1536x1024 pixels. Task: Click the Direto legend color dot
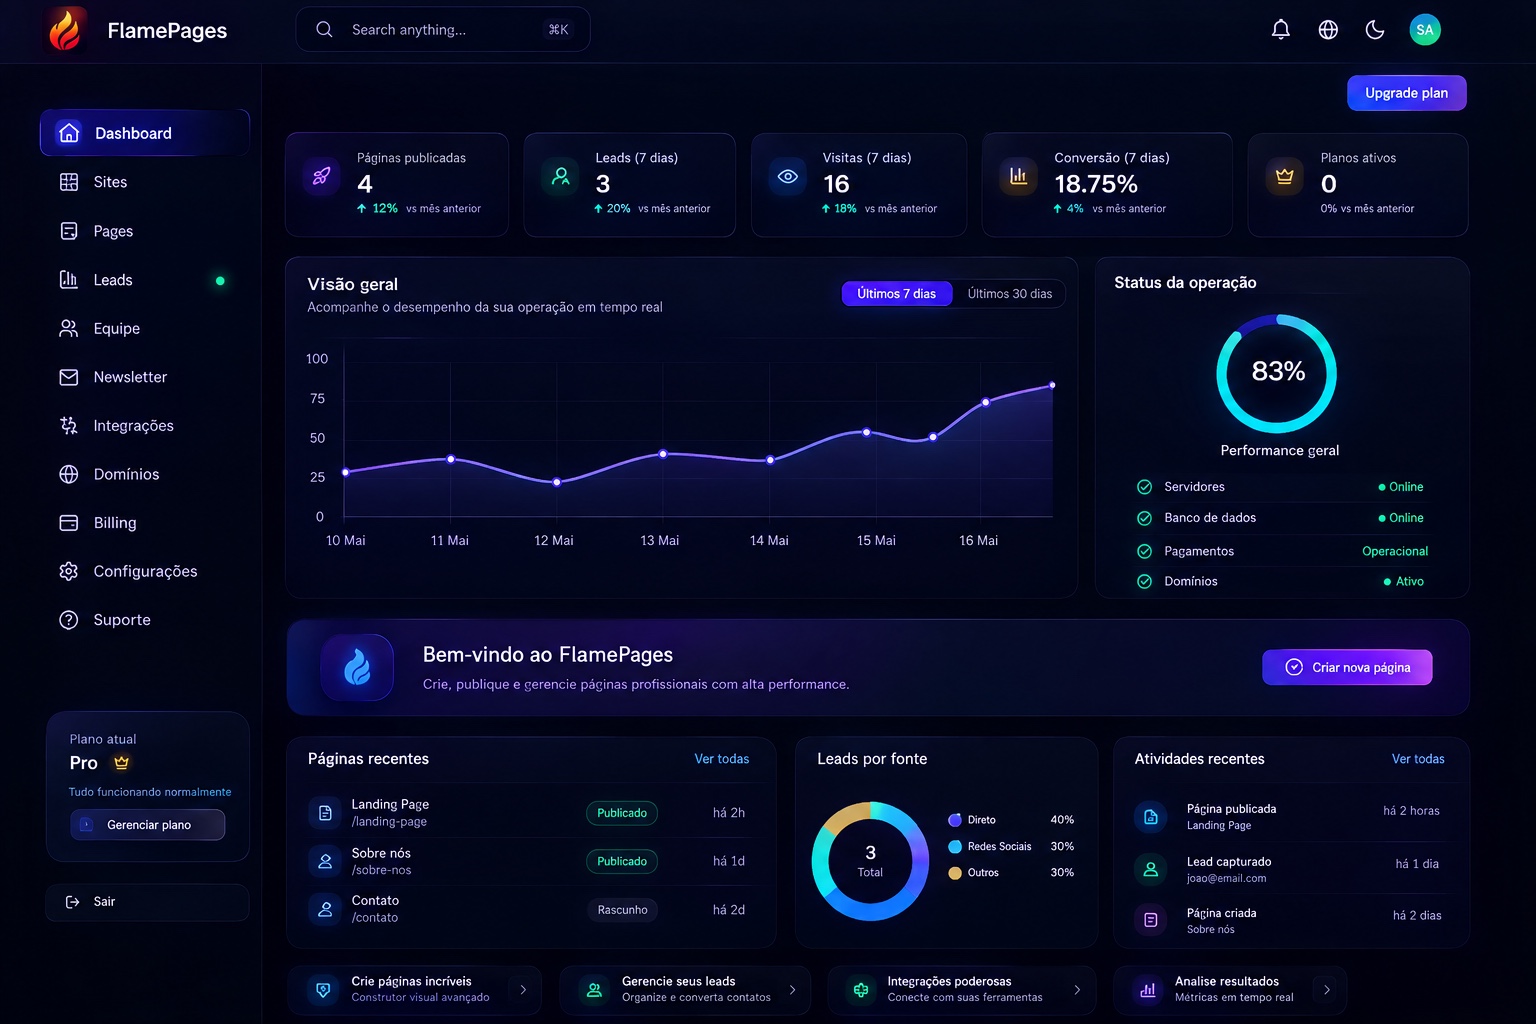955,820
